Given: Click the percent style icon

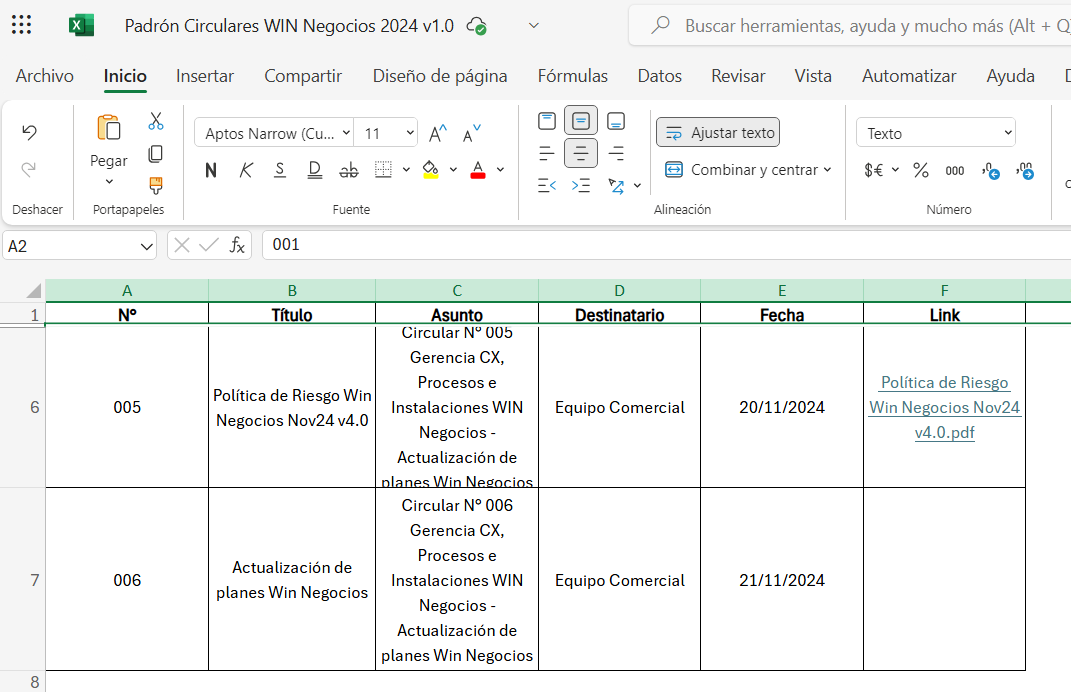Looking at the screenshot, I should point(921,170).
